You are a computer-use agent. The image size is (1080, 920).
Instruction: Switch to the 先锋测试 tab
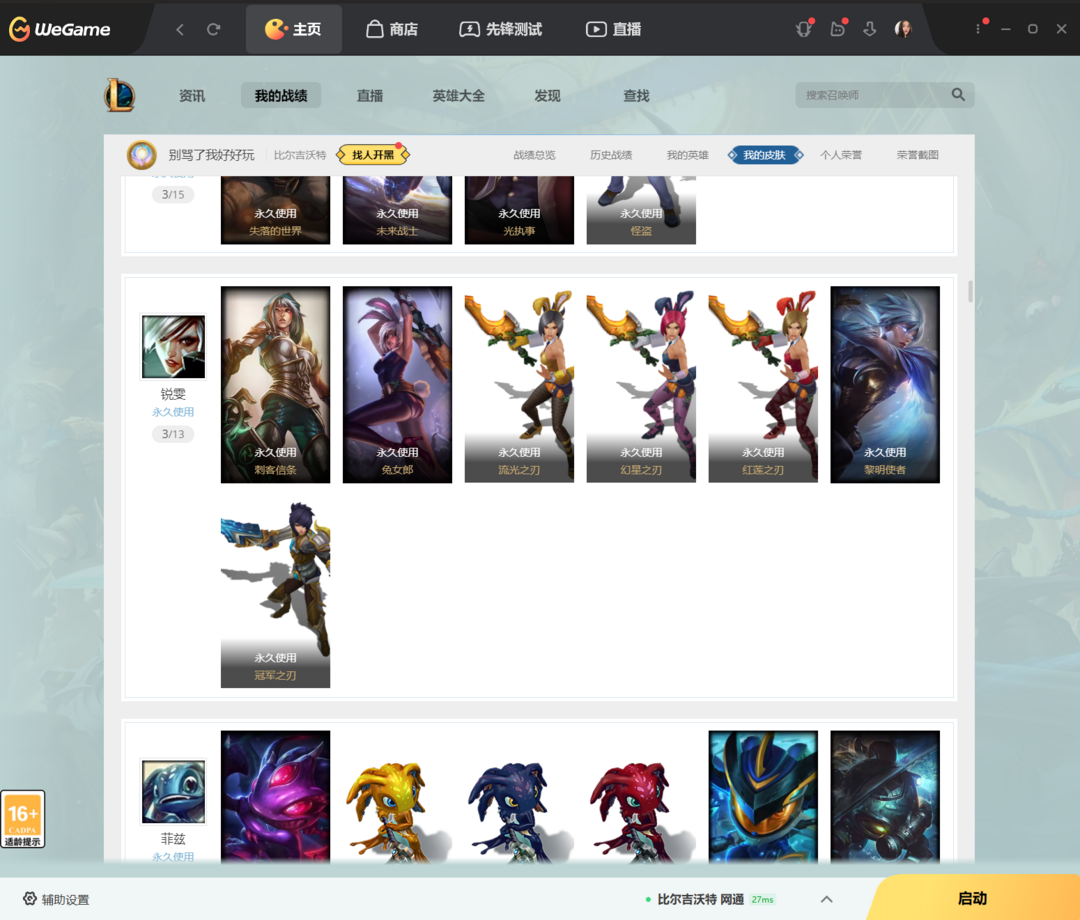(501, 29)
